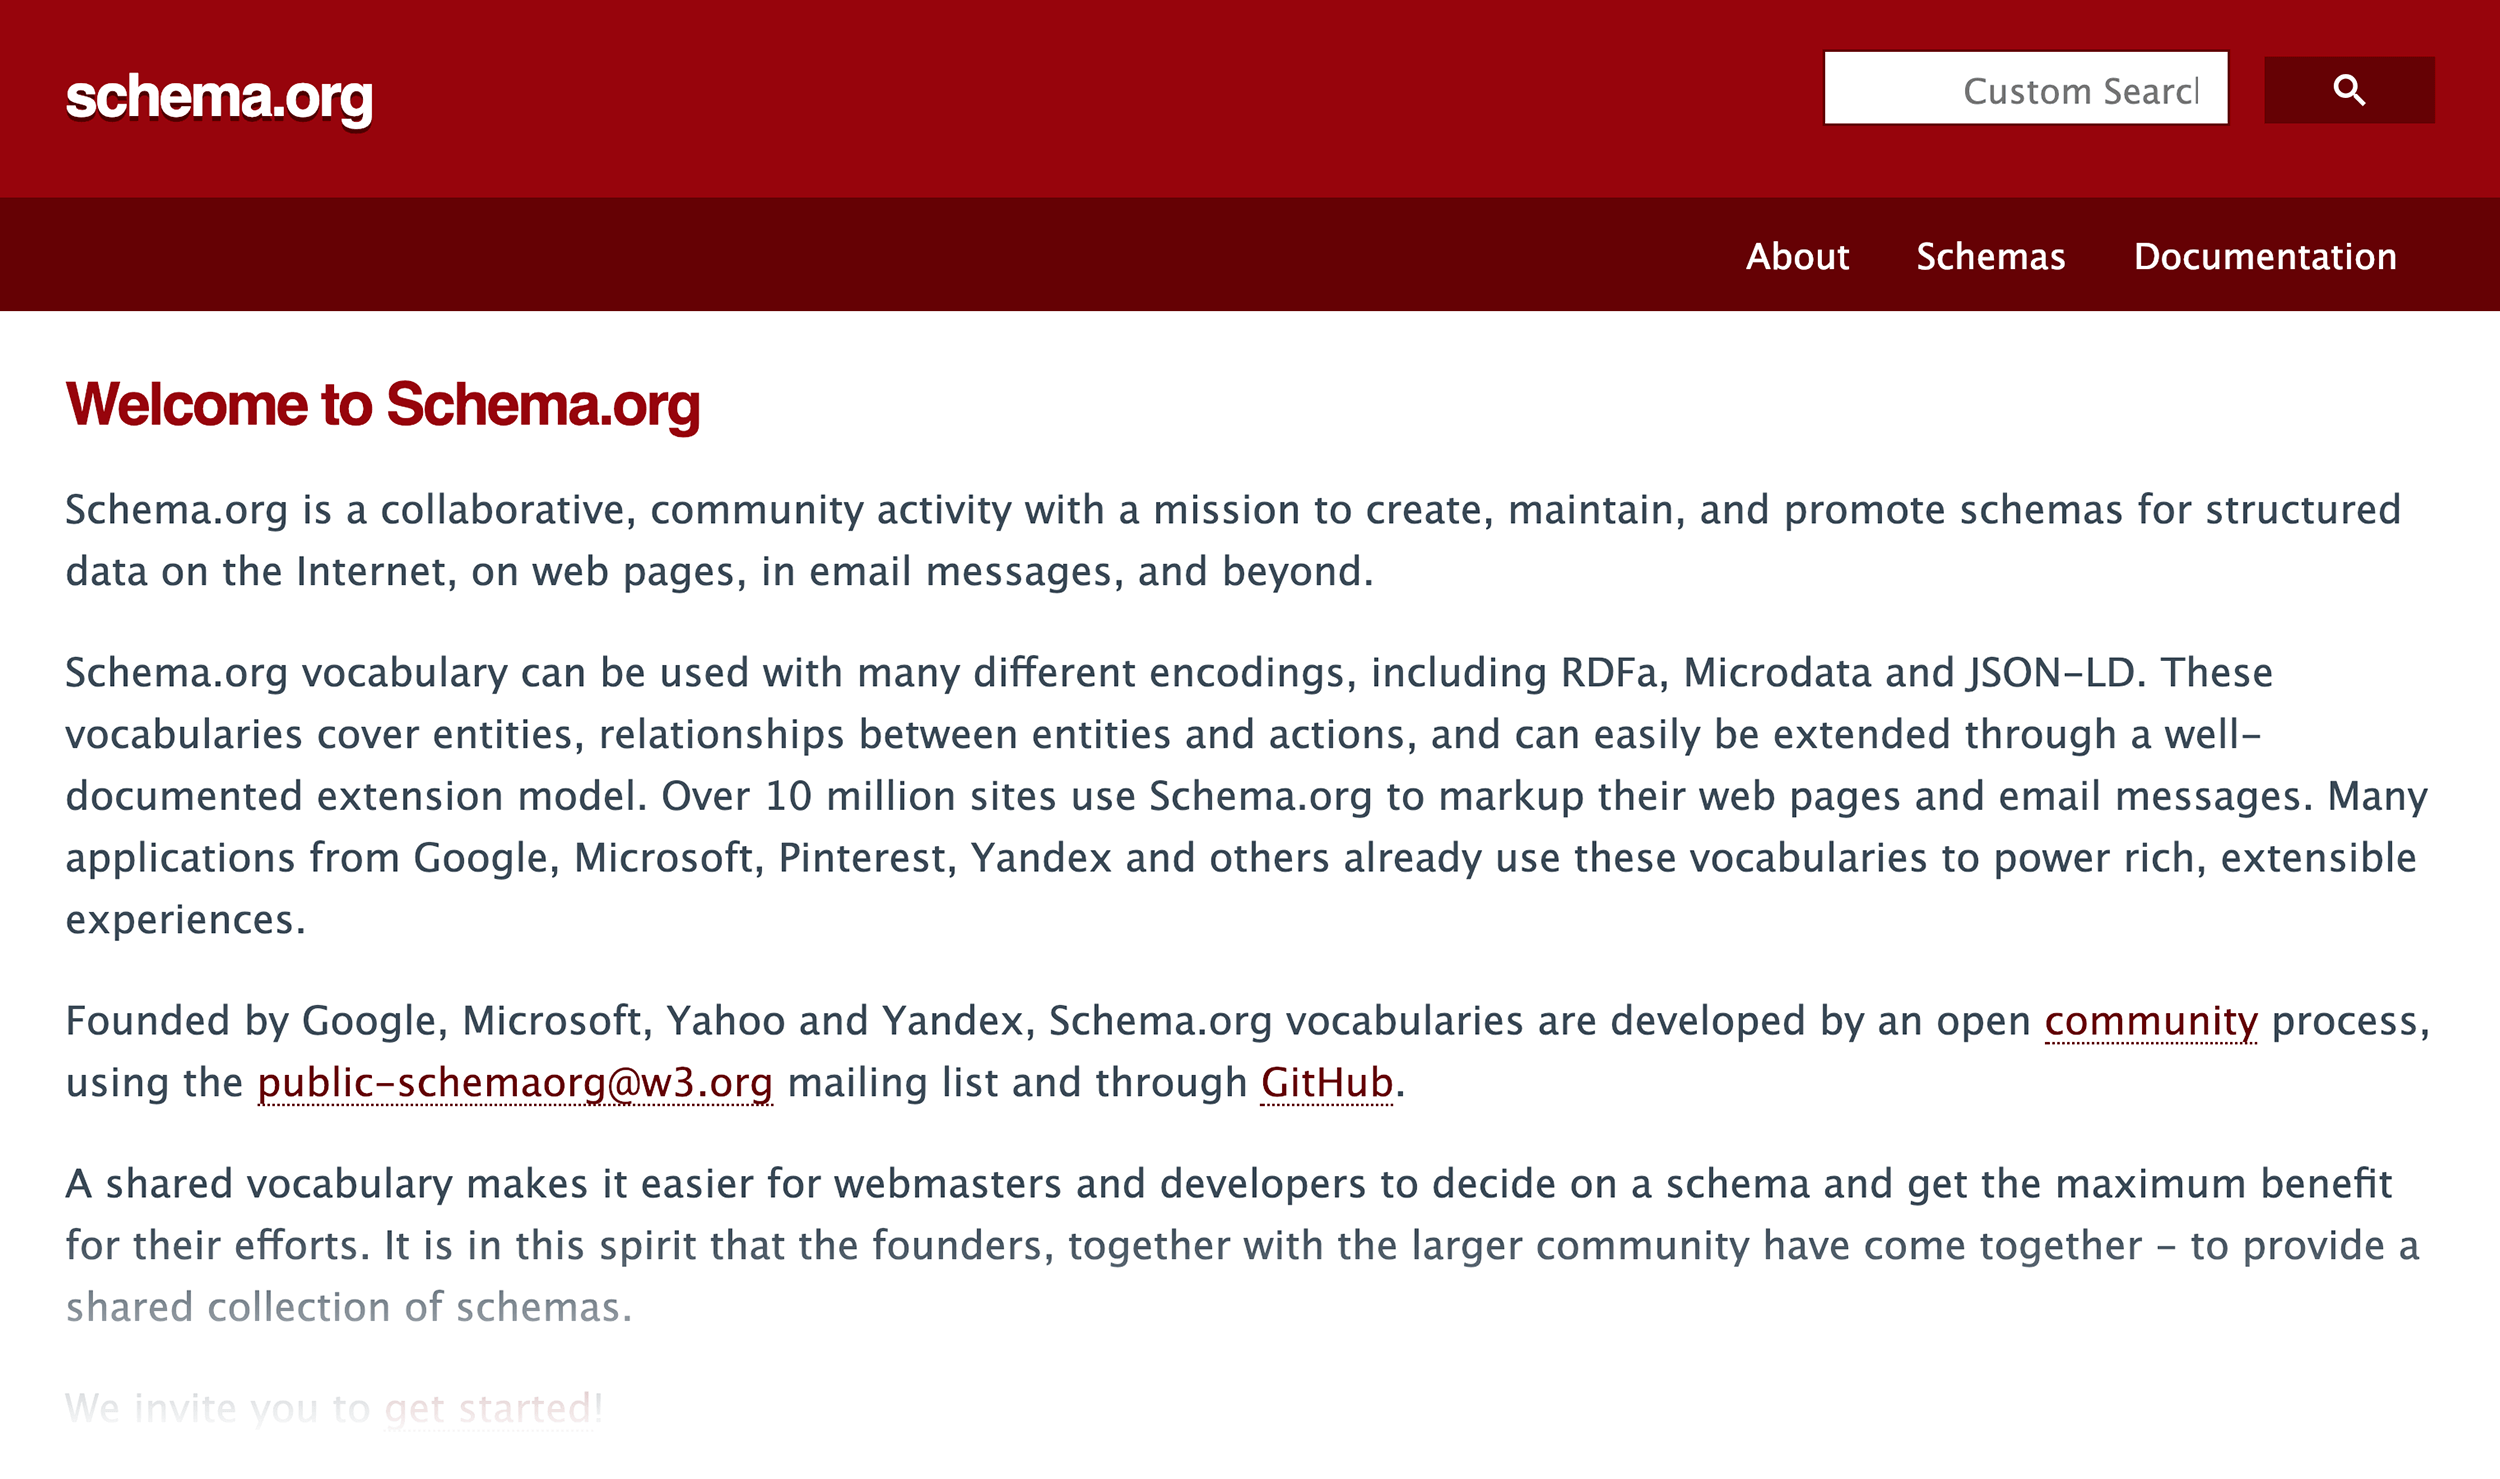This screenshot has height=1479, width=2500.
Task: Go to the Documentation navigation item
Action: pyautogui.click(x=2264, y=257)
